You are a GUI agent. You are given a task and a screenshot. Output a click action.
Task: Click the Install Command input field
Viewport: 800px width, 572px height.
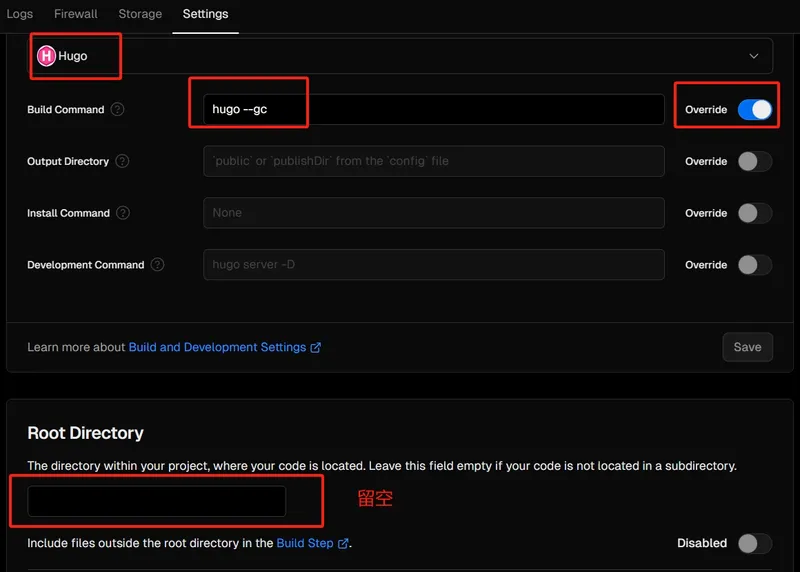434,213
